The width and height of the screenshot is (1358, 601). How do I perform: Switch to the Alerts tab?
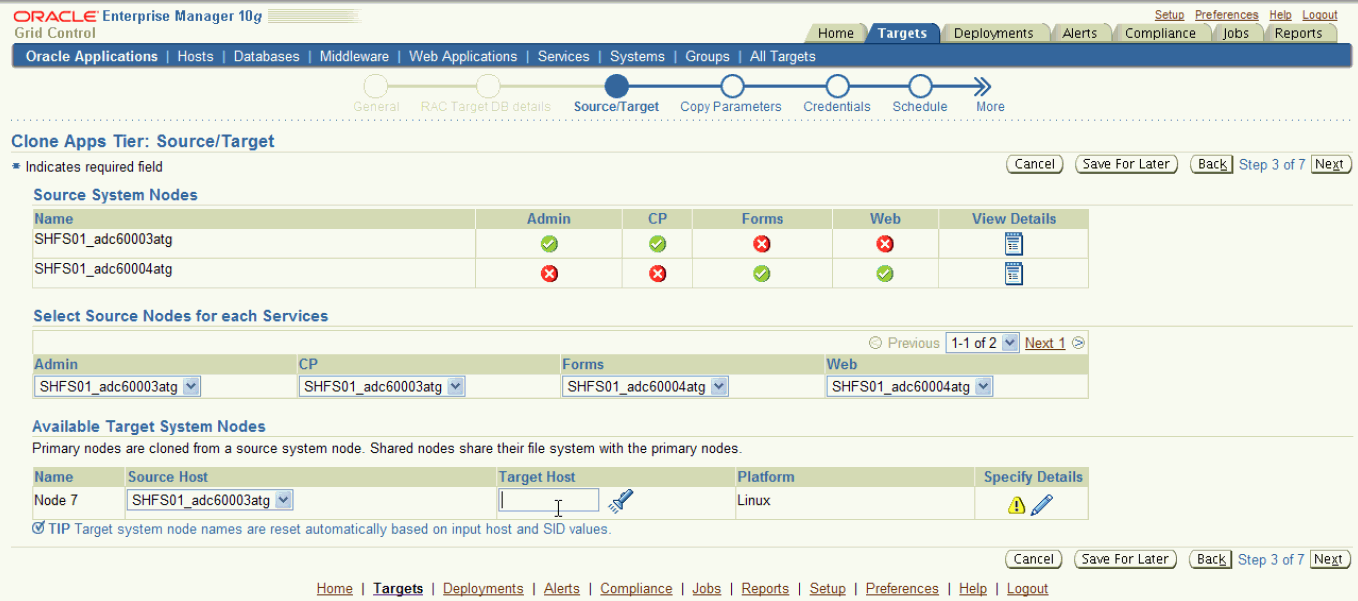1080,33
